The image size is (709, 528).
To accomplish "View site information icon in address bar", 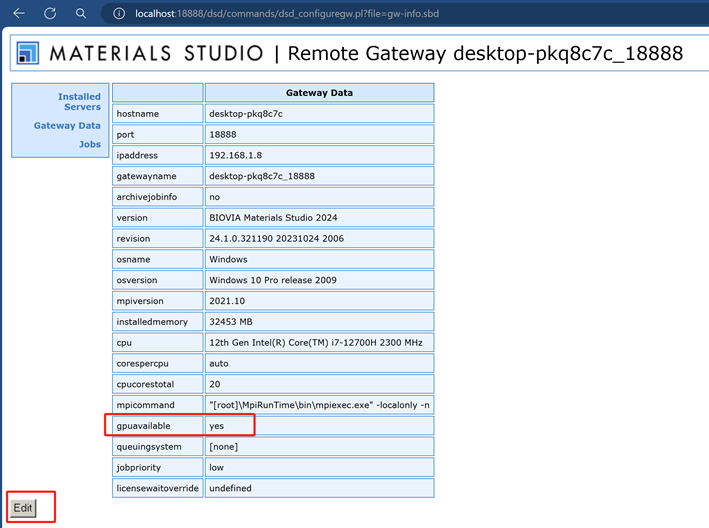I will tap(119, 14).
